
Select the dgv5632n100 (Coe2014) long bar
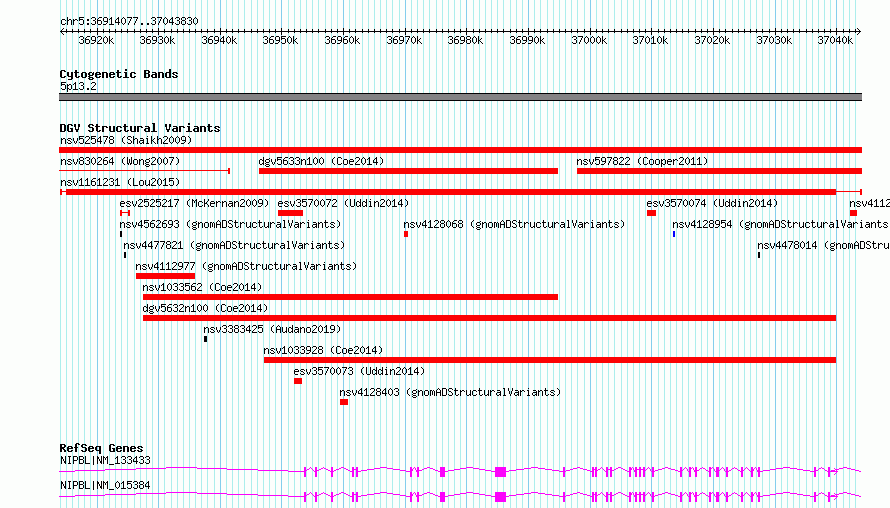tap(489, 318)
